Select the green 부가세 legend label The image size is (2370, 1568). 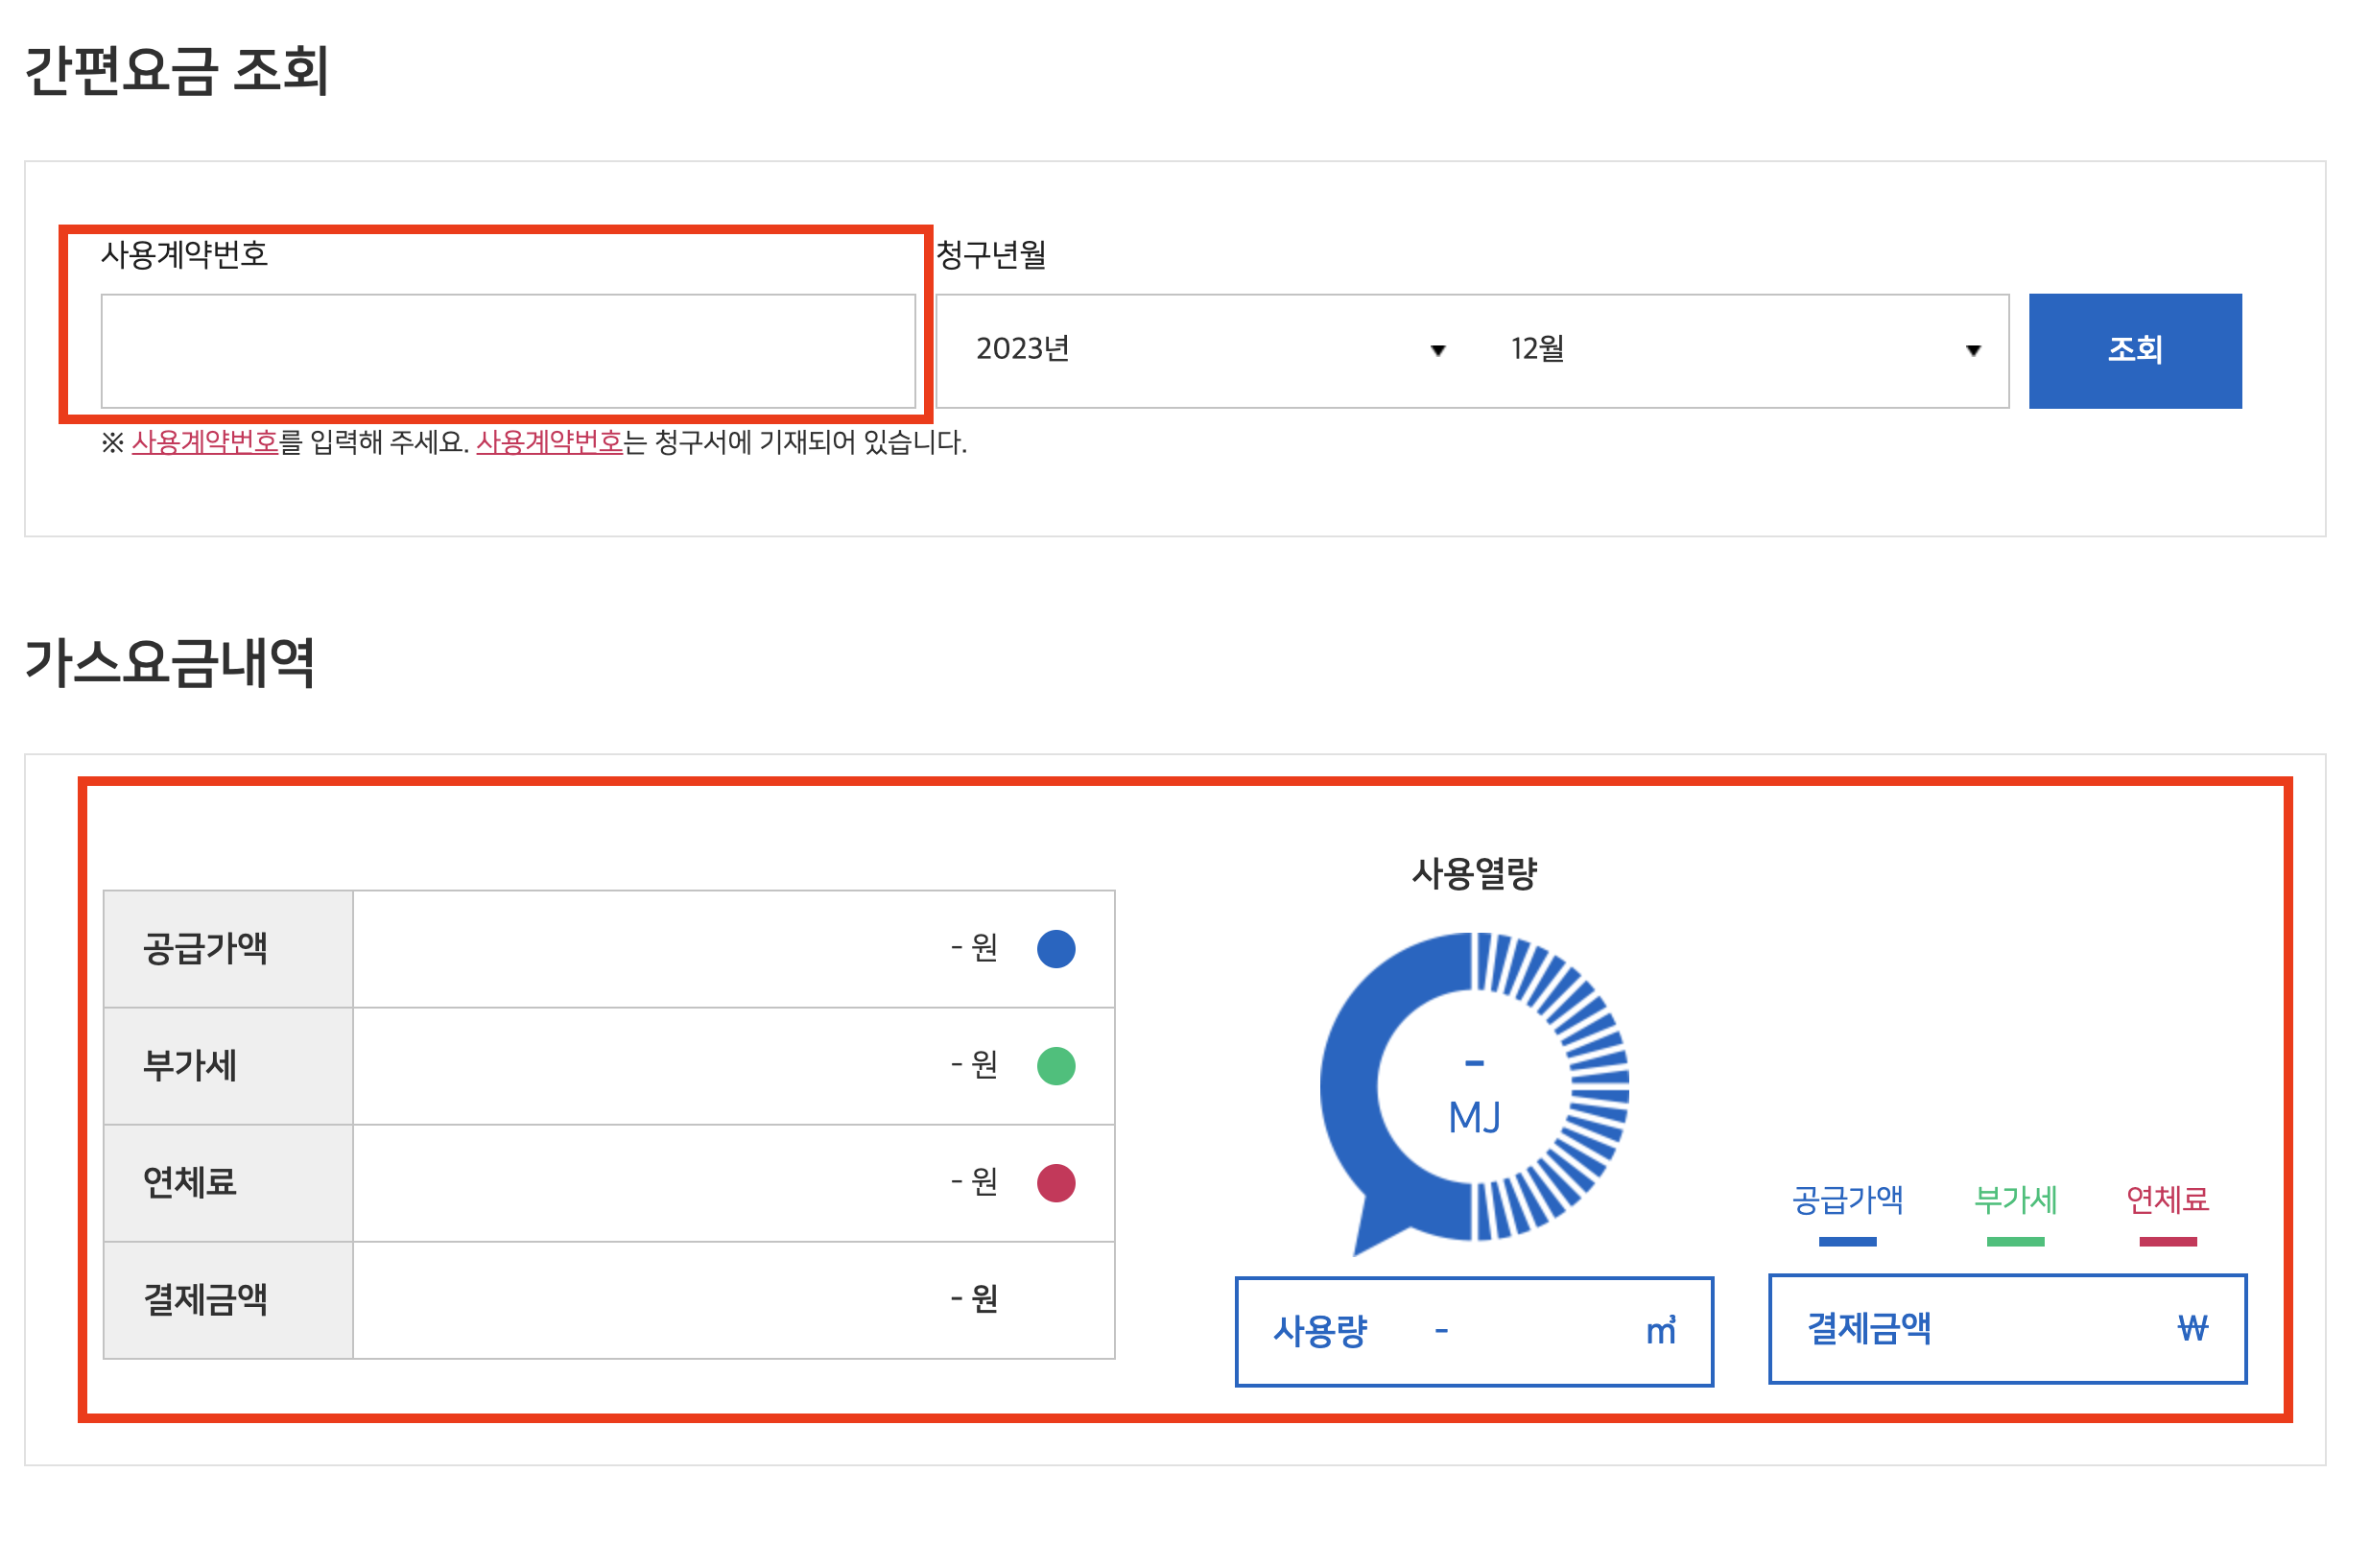click(2015, 1200)
